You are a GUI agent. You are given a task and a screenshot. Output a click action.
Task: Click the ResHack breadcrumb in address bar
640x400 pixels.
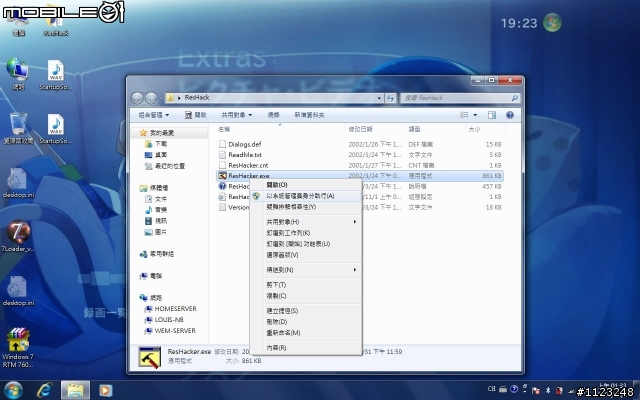pyautogui.click(x=197, y=98)
